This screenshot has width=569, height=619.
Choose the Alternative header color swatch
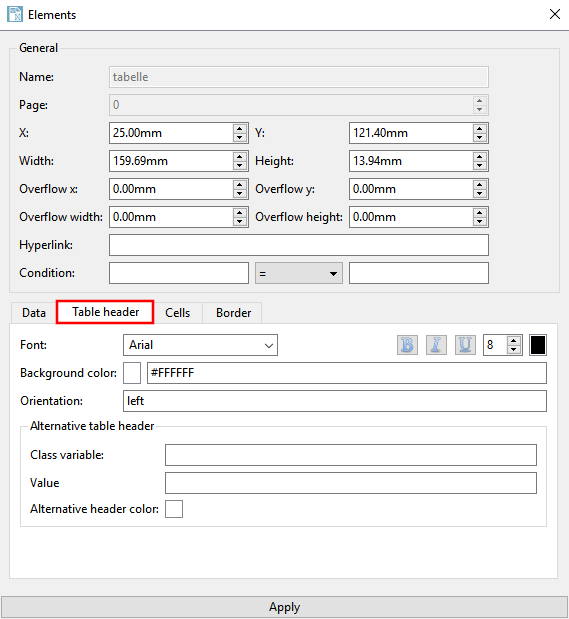coord(174,509)
